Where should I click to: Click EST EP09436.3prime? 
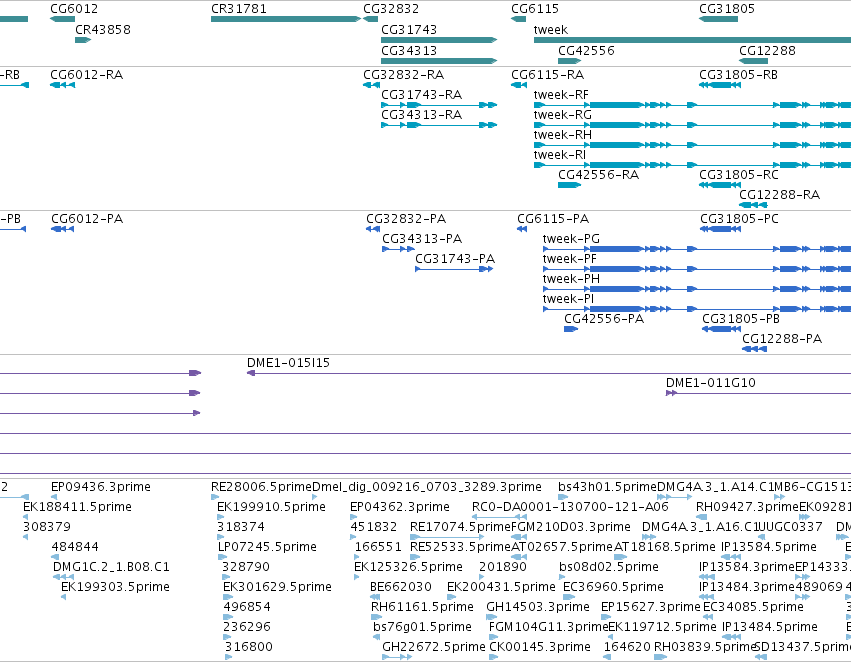click(101, 487)
